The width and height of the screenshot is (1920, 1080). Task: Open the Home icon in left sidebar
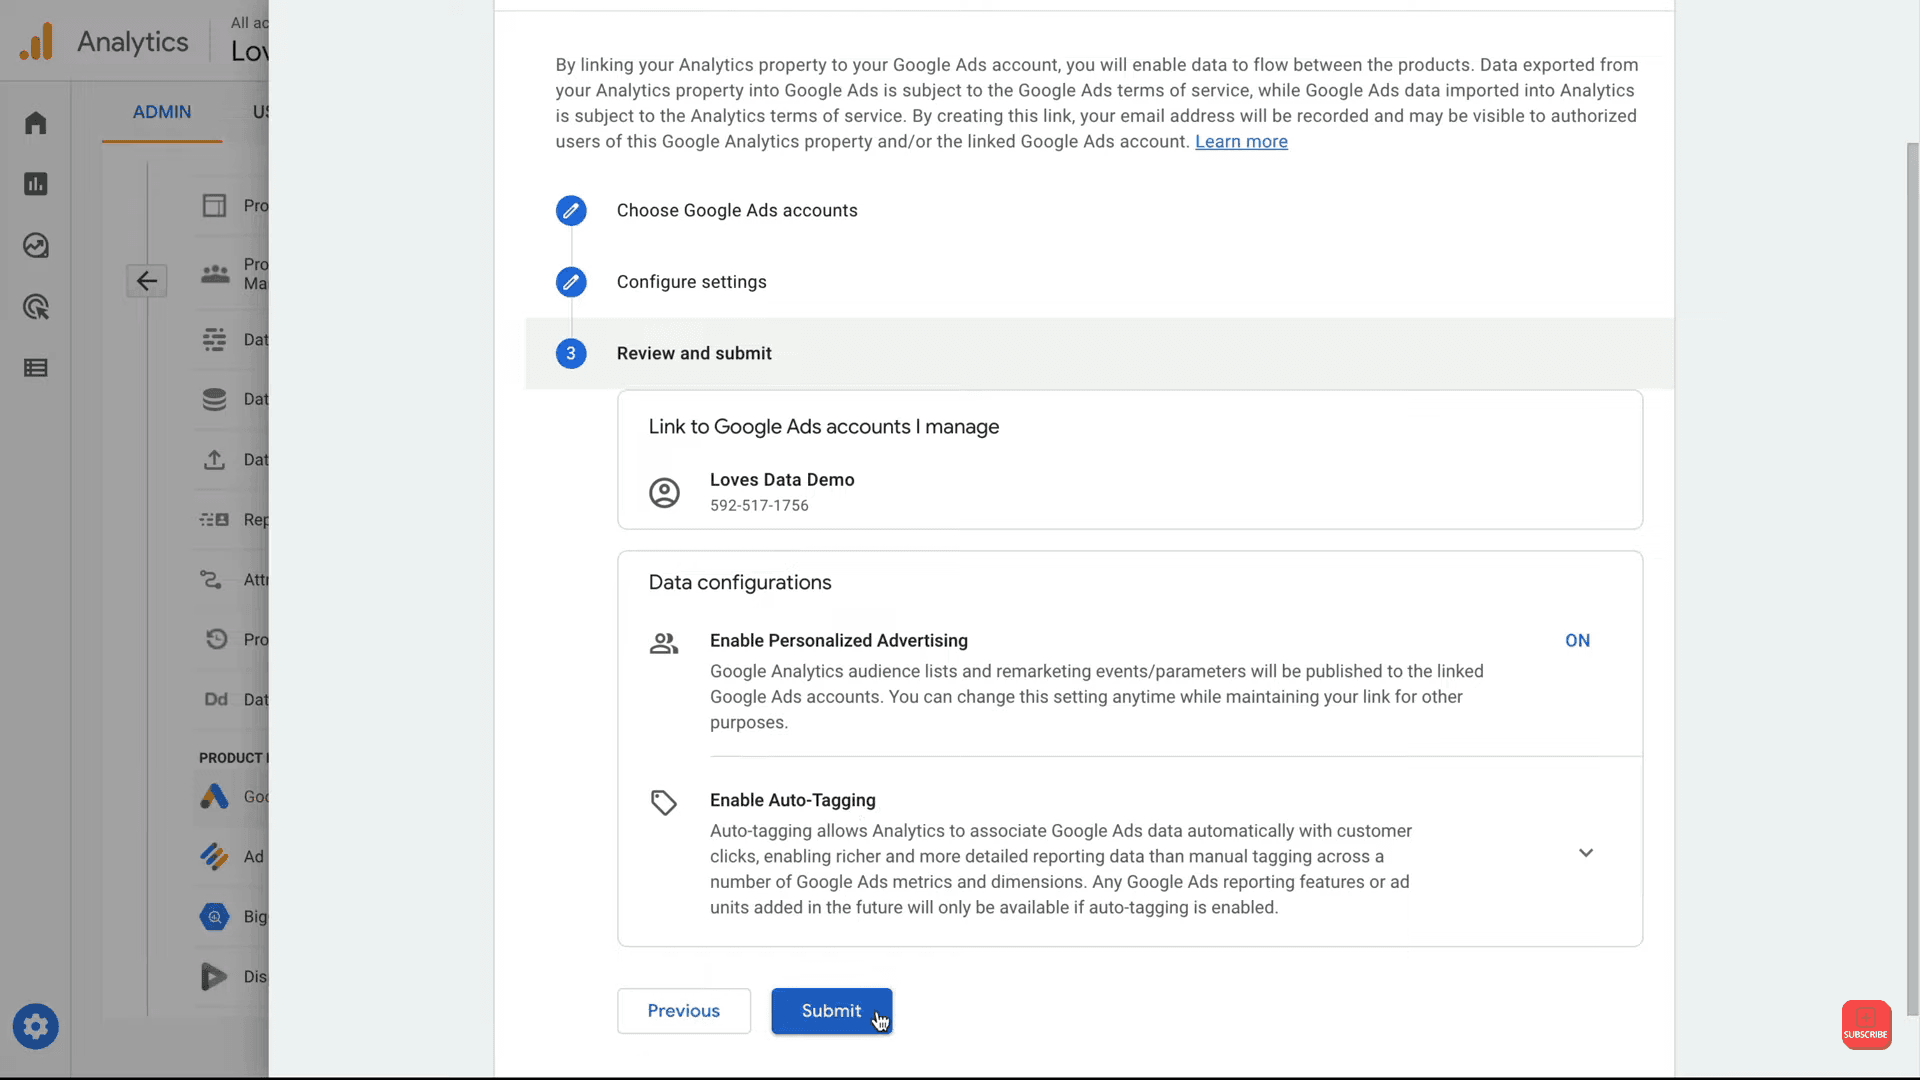pyautogui.click(x=36, y=123)
